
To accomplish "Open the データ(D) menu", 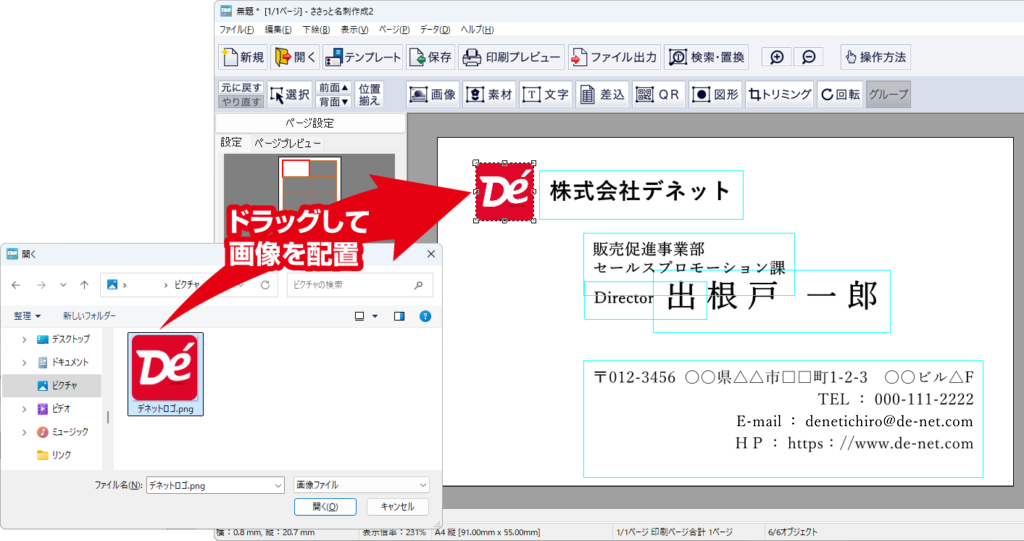I will (435, 29).
